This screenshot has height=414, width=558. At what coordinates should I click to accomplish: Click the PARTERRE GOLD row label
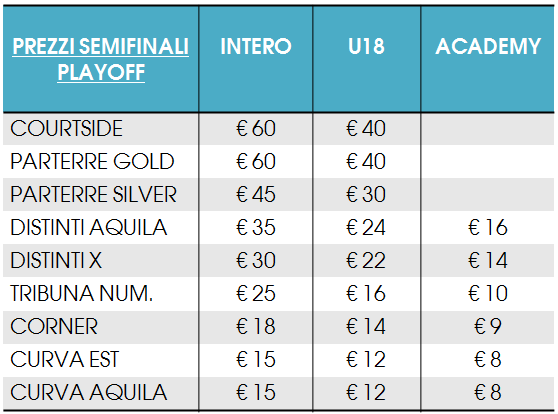tap(92, 161)
